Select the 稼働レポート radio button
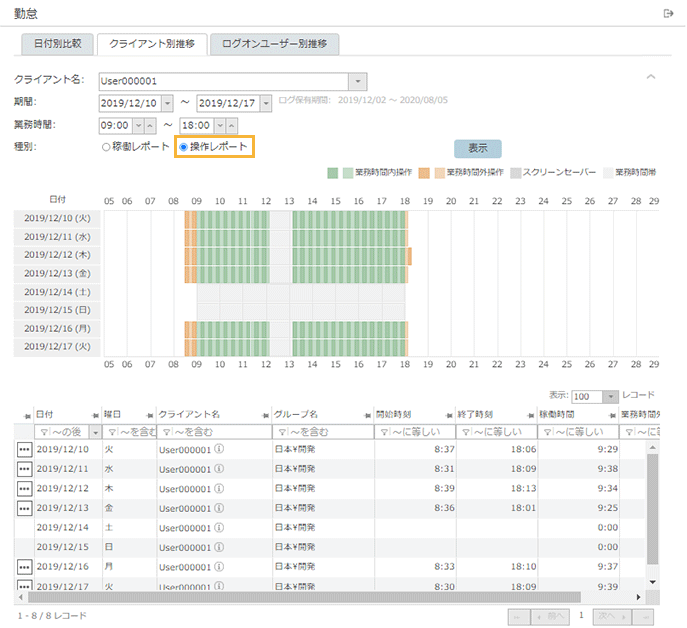This screenshot has height=628, width=687. click(x=106, y=147)
